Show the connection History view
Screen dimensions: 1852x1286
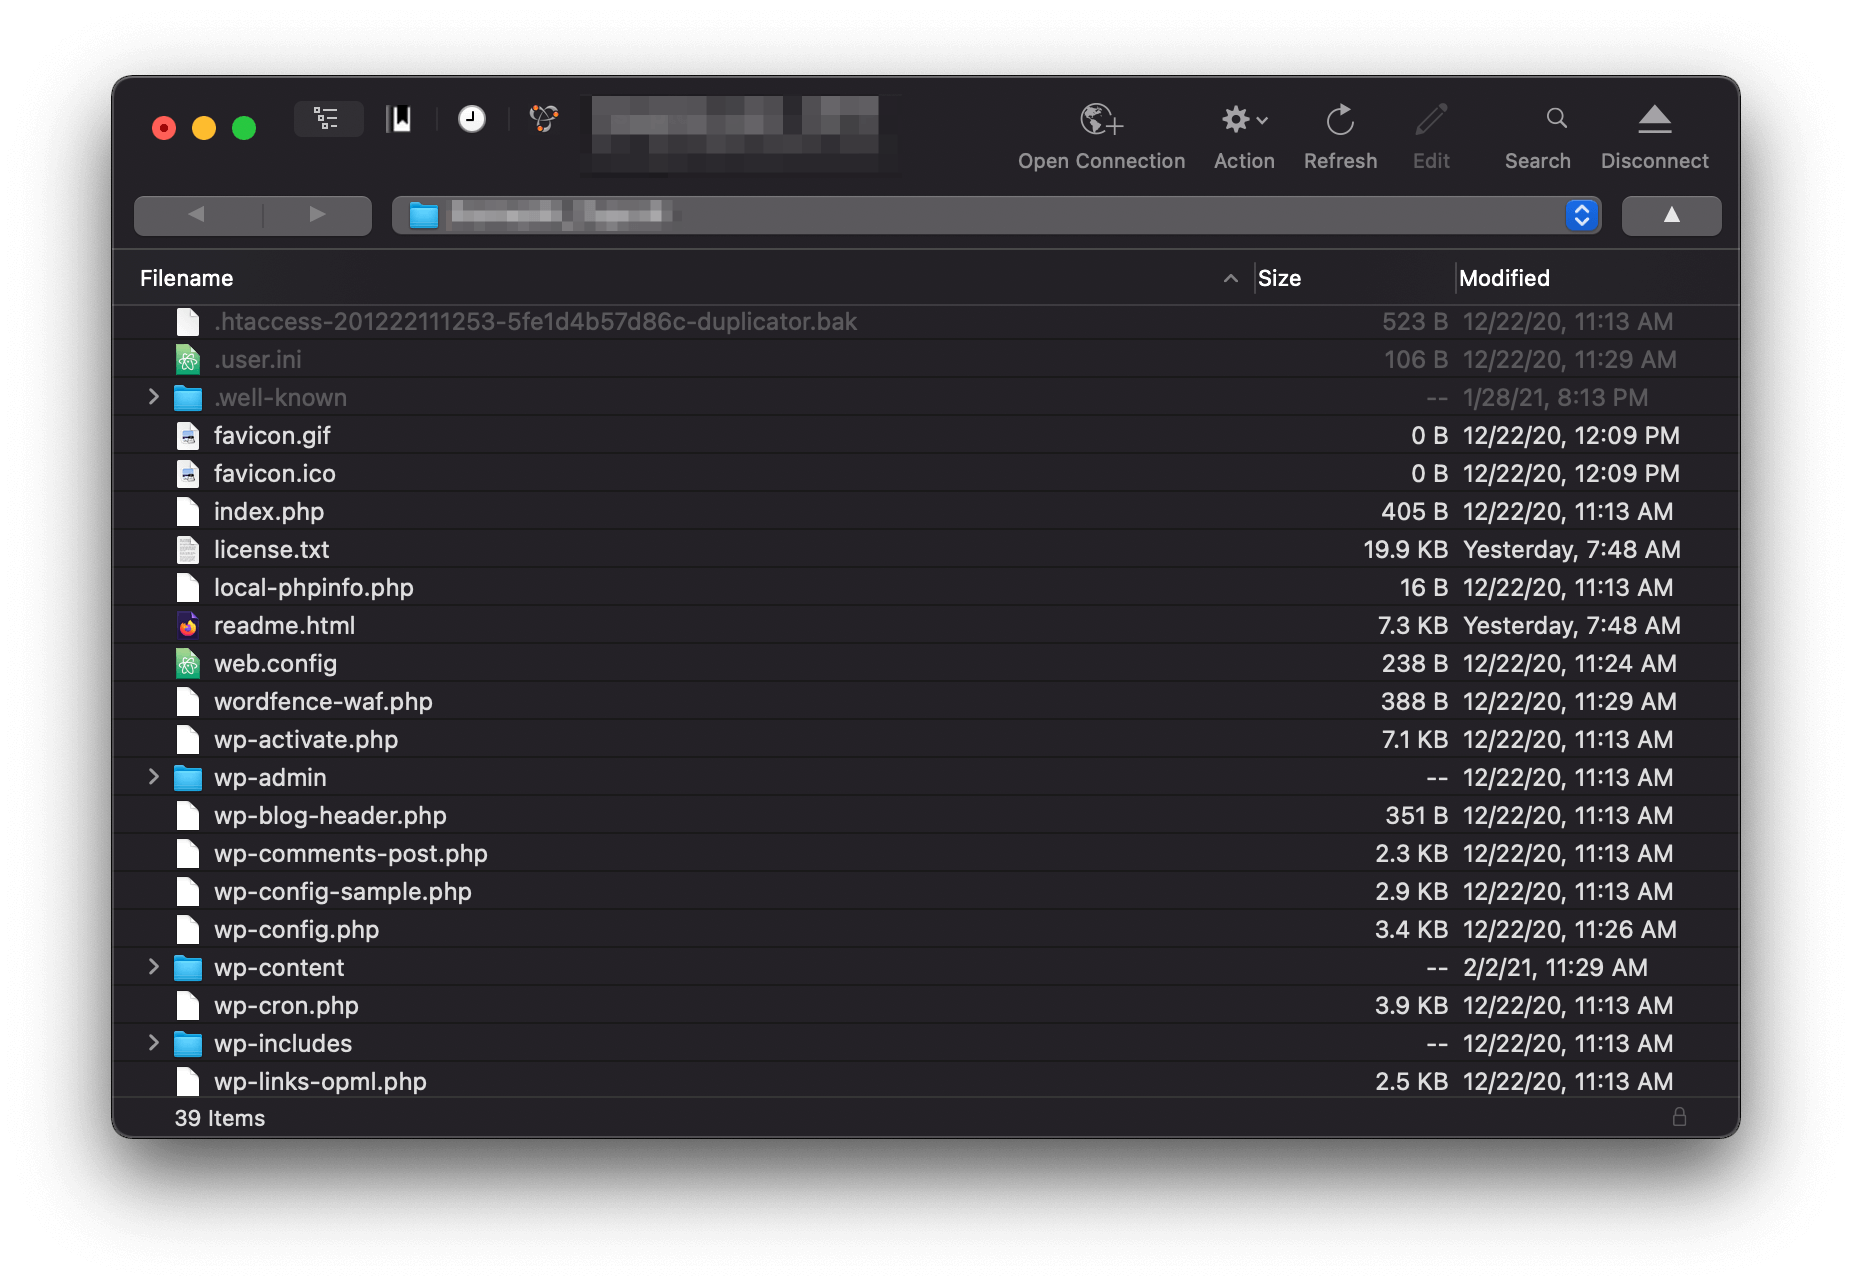[x=472, y=119]
